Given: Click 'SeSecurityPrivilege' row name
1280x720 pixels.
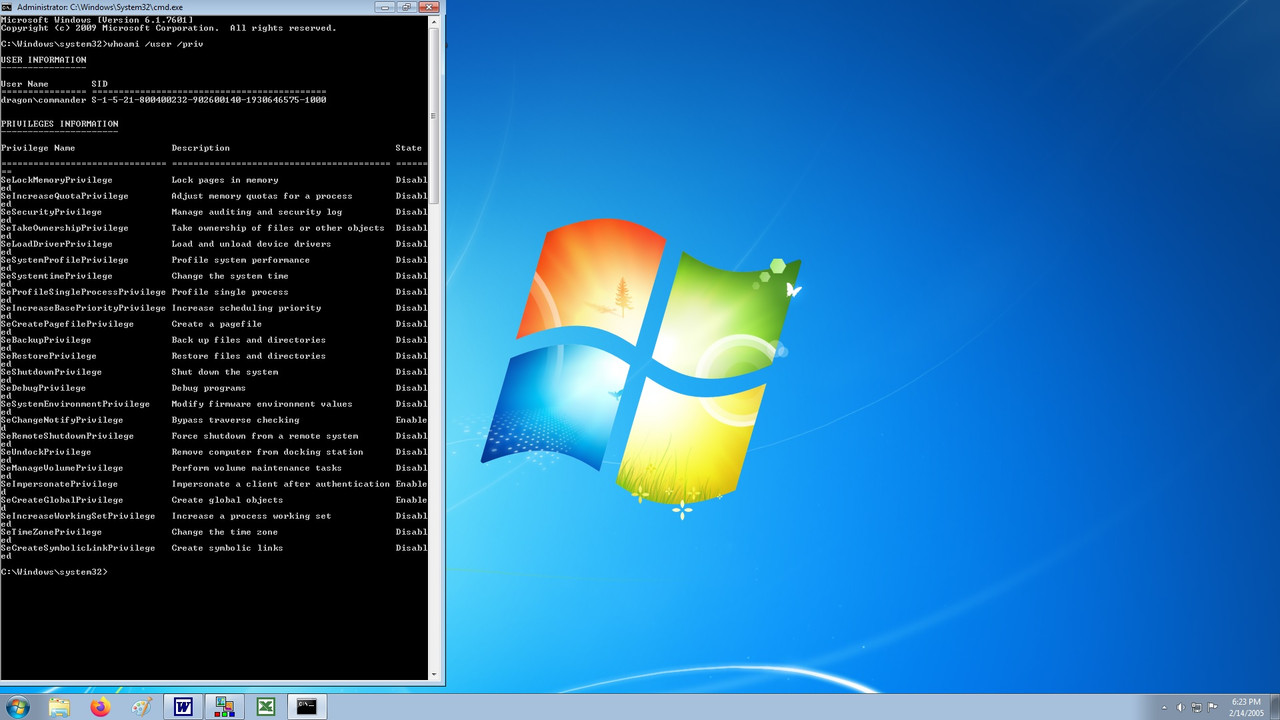Looking at the screenshot, I should tap(51, 212).
